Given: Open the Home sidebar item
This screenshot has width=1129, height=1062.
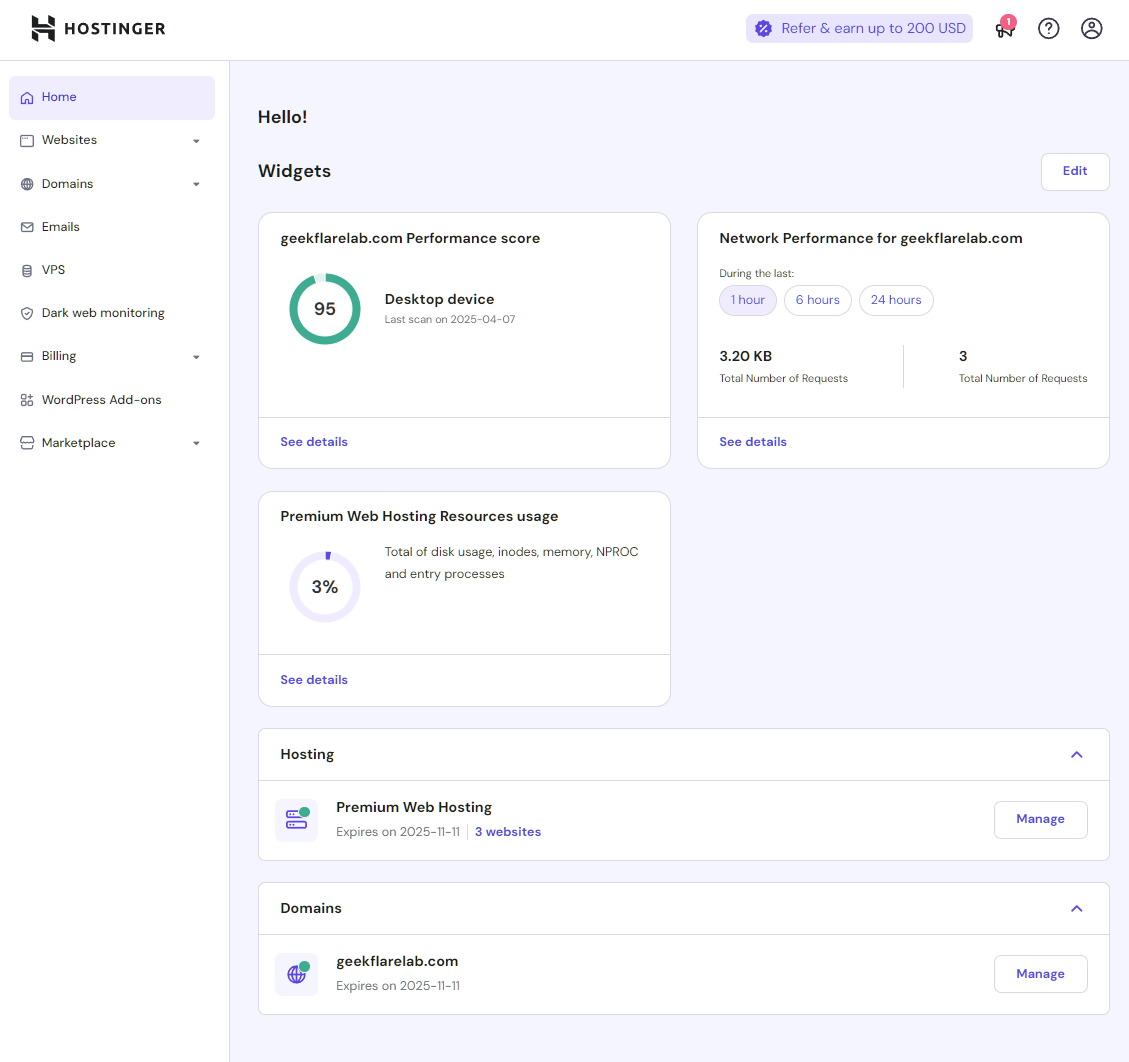Looking at the screenshot, I should (x=60, y=97).
